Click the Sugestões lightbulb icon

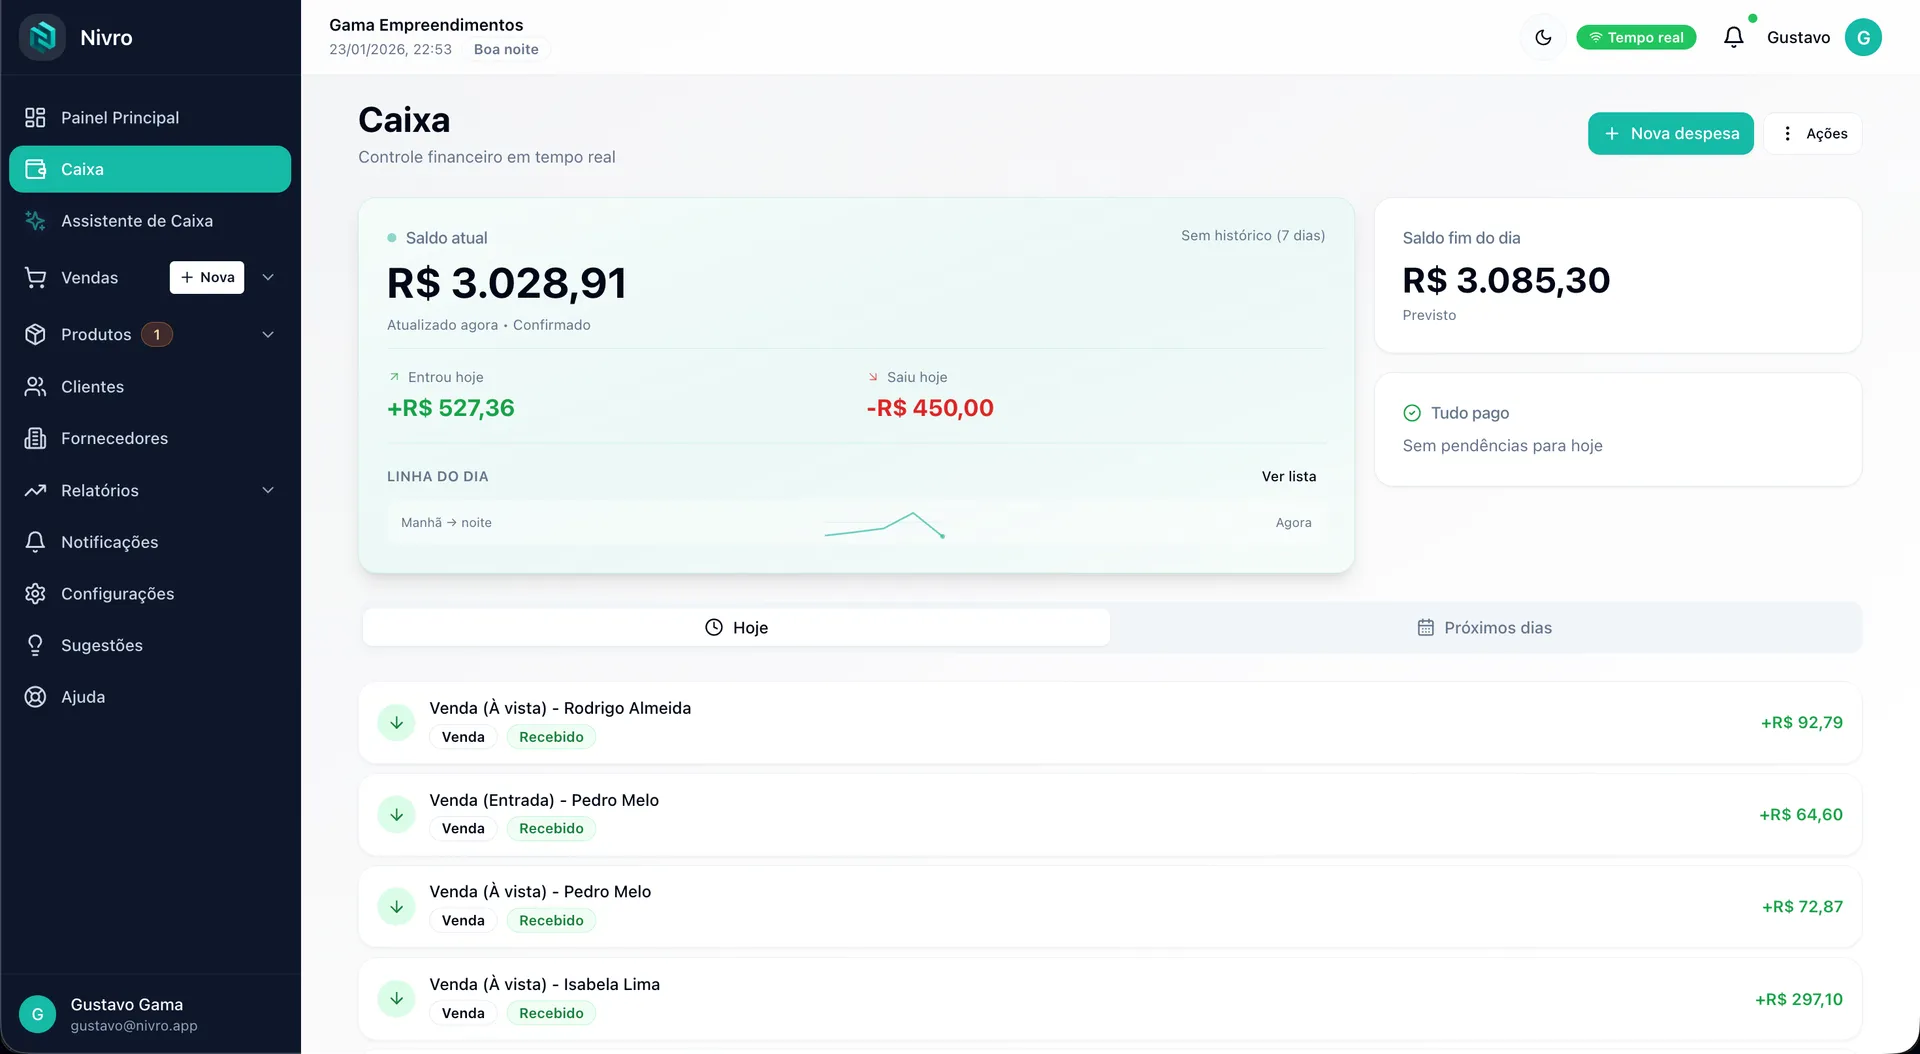click(x=35, y=646)
